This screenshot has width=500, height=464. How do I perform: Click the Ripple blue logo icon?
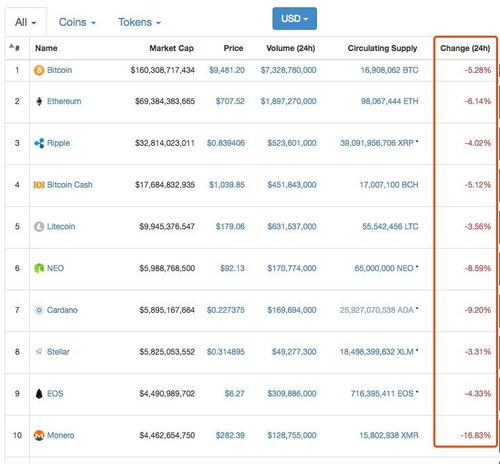point(39,143)
